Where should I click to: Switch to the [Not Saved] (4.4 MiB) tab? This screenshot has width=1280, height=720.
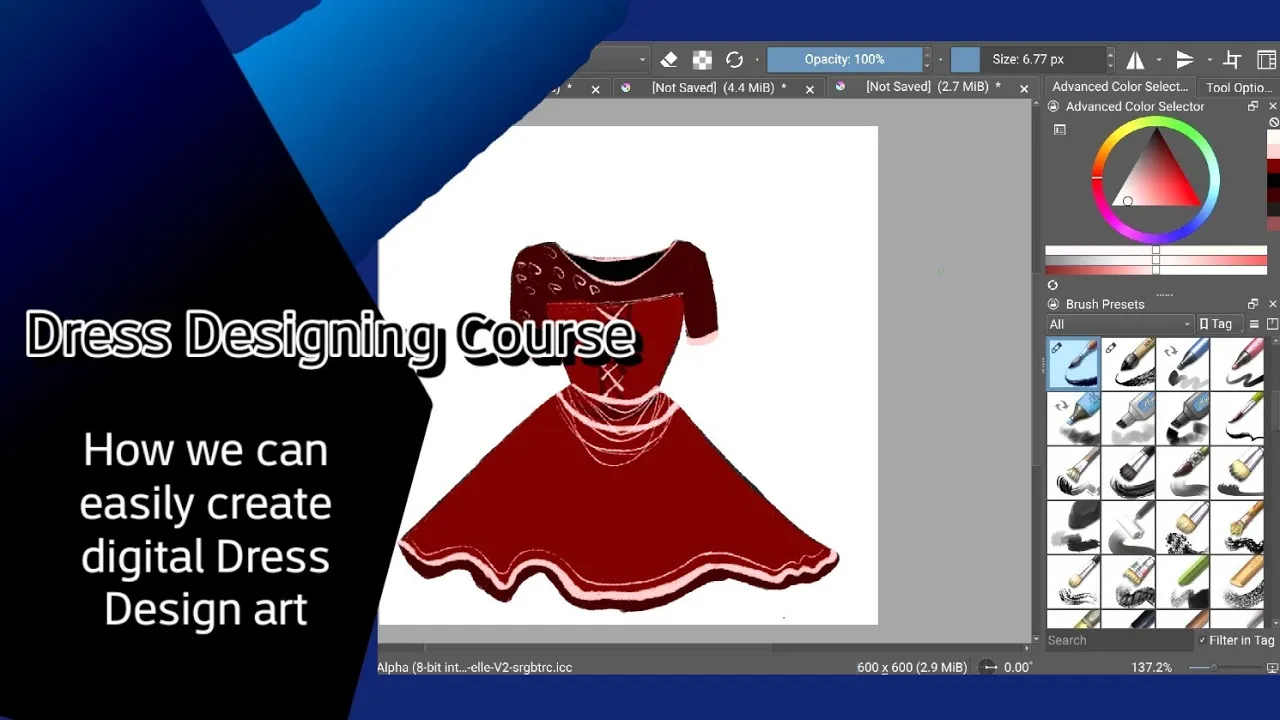coord(718,88)
